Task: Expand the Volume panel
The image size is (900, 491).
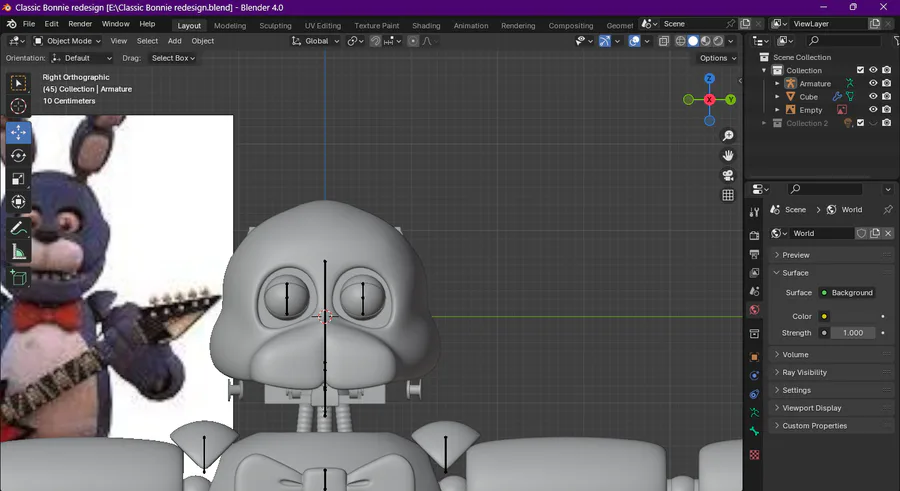Action: coord(832,354)
